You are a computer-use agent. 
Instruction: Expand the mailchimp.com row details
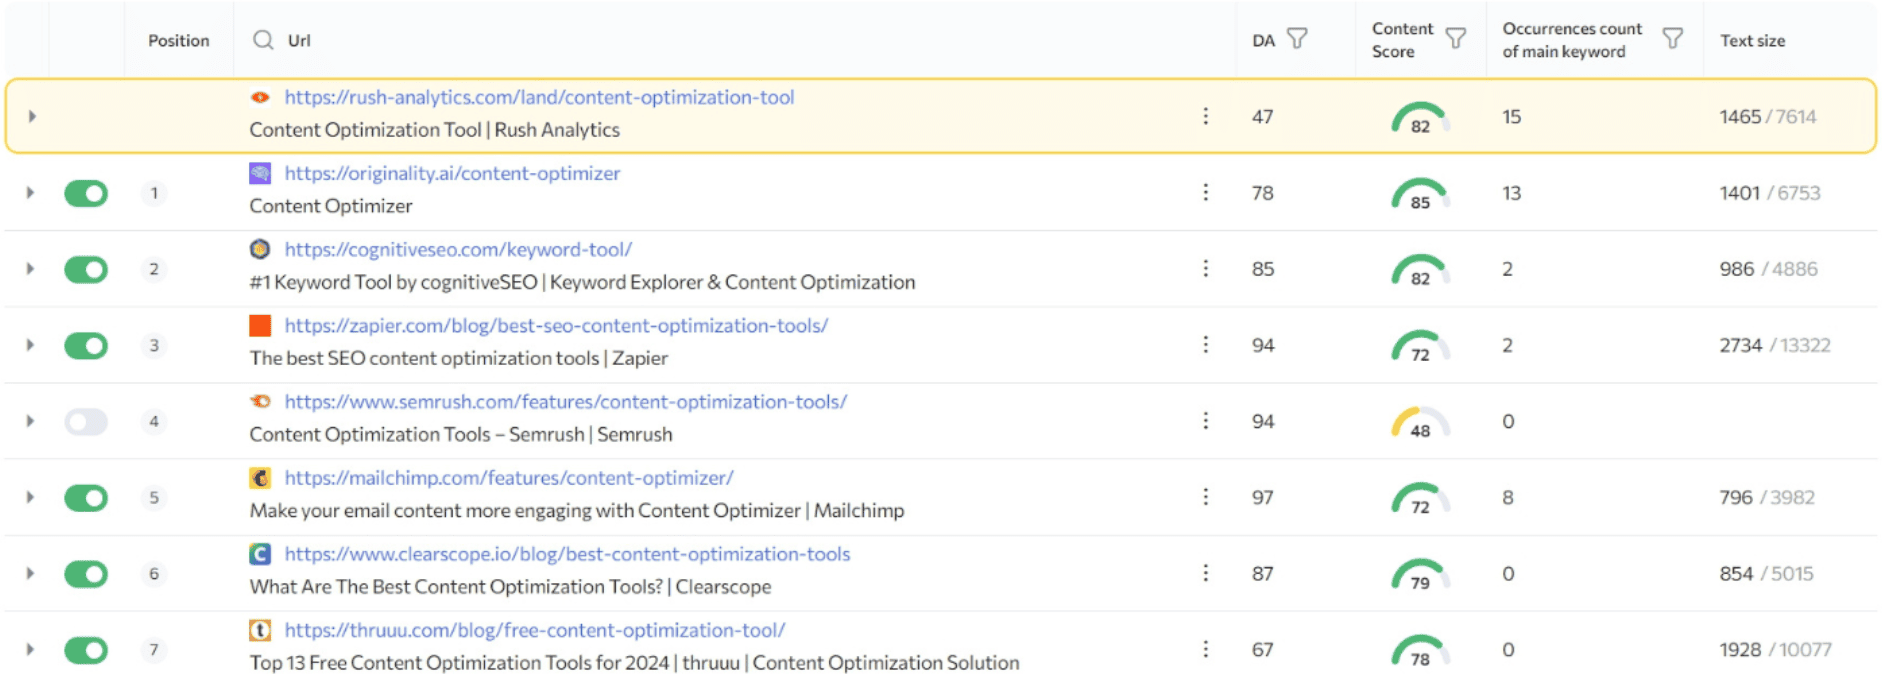pos(30,497)
